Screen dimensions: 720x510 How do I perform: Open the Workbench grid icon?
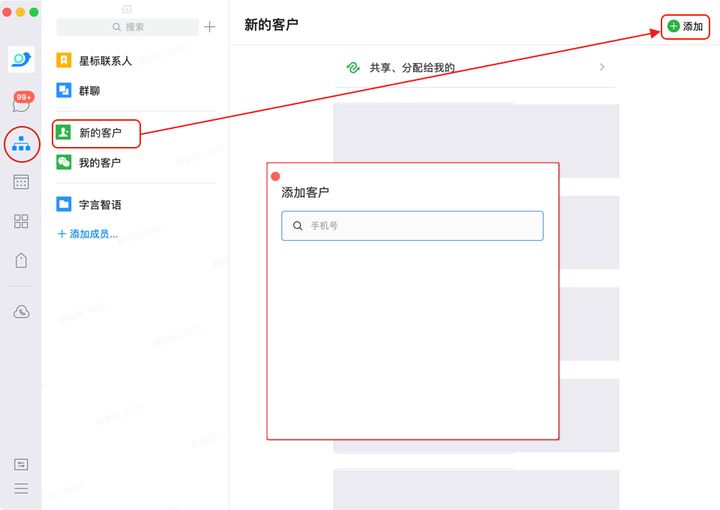(x=21, y=221)
